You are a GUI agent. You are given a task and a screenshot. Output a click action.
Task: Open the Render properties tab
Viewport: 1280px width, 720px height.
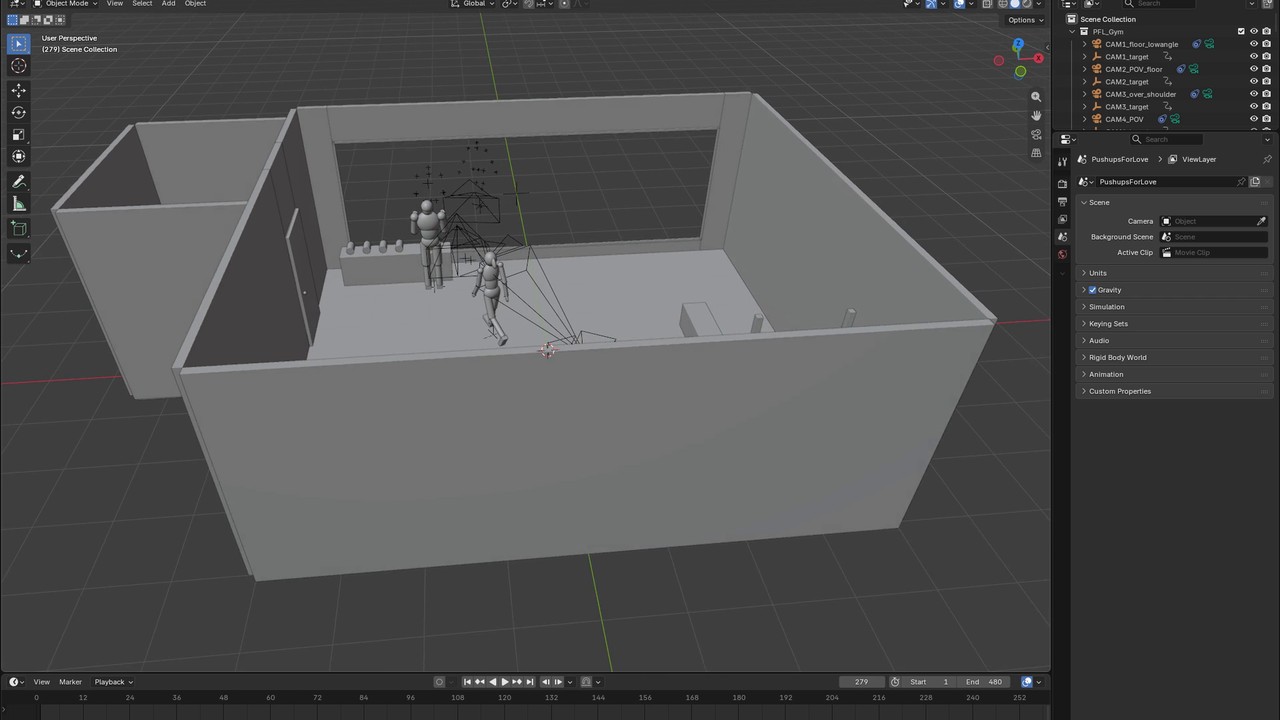pos(1062,184)
